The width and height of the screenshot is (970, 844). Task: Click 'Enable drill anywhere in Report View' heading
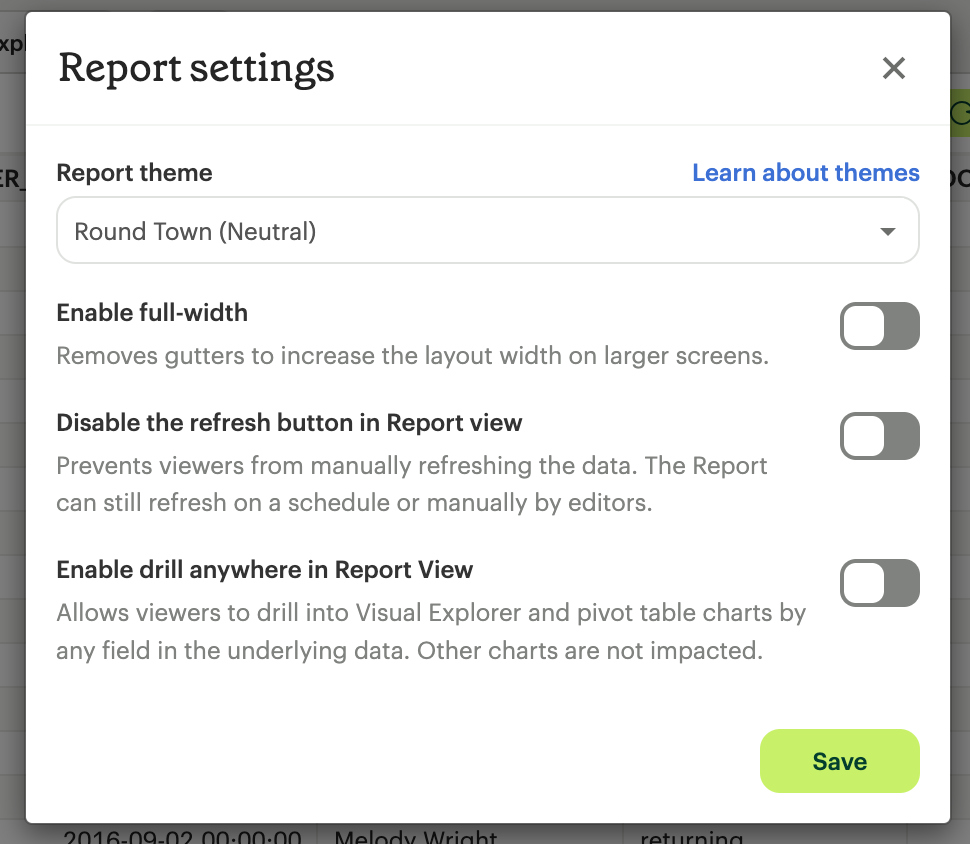(265, 570)
